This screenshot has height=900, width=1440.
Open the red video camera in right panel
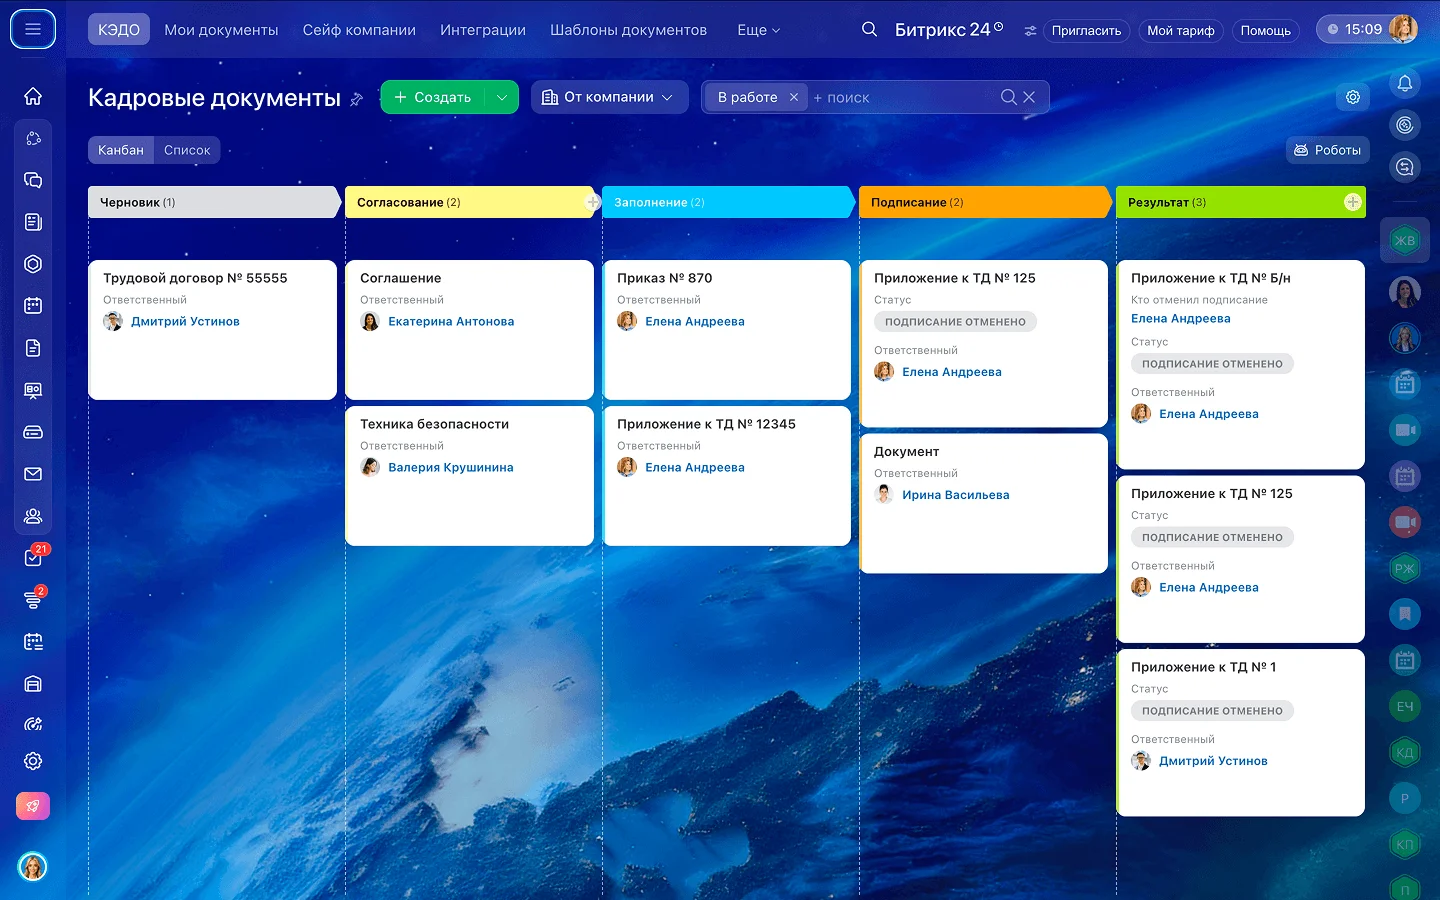tap(1405, 522)
